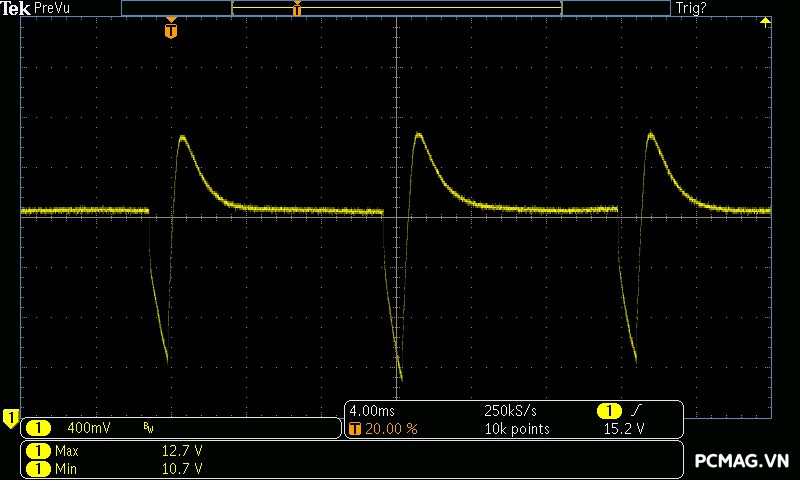Click the orange T icon beside 20.00 %
800x480 pixels.
355,428
